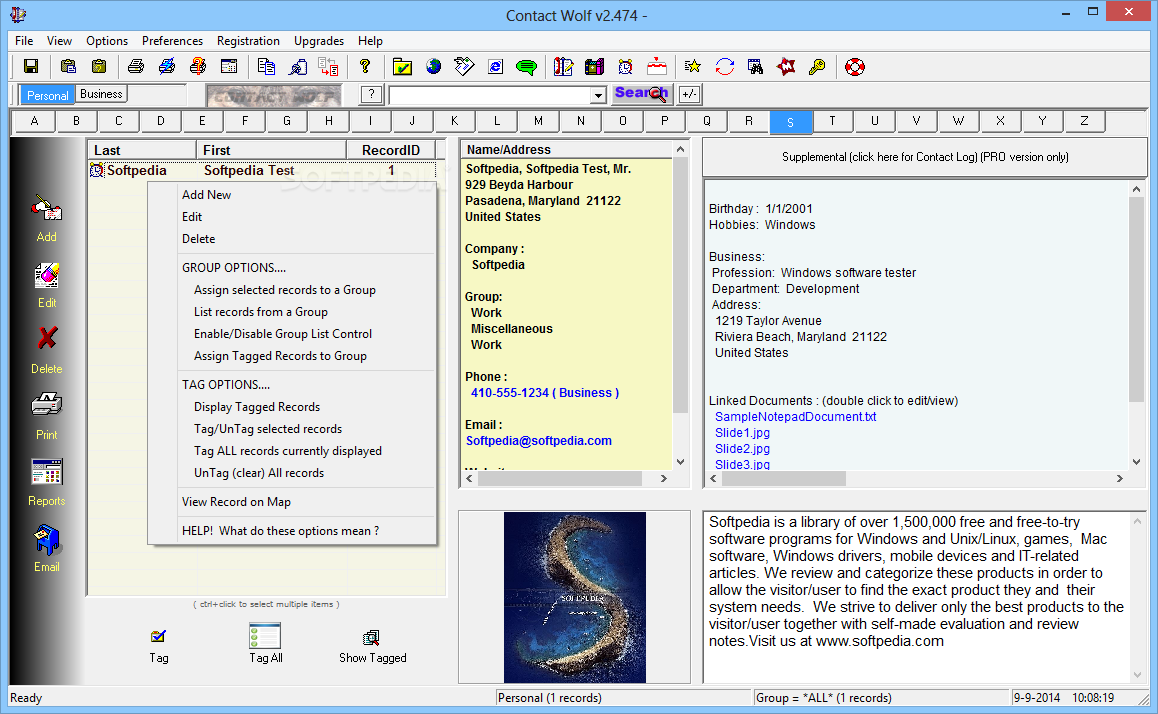The image size is (1158, 714).
Task: Click the gold key icon
Action: coord(817,66)
